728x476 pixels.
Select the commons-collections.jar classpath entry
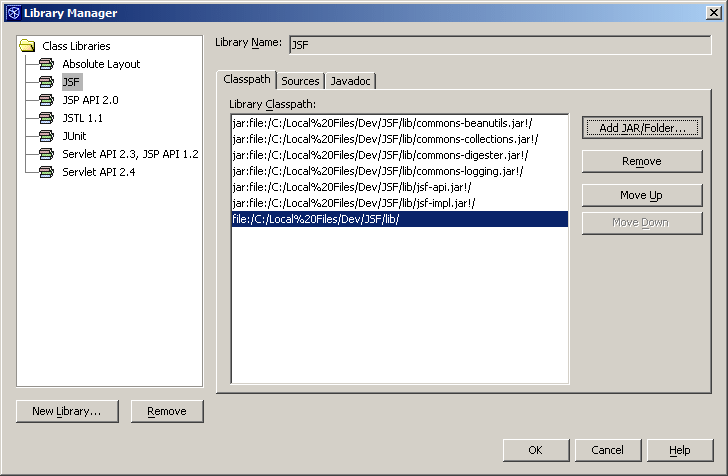pyautogui.click(x=399, y=139)
